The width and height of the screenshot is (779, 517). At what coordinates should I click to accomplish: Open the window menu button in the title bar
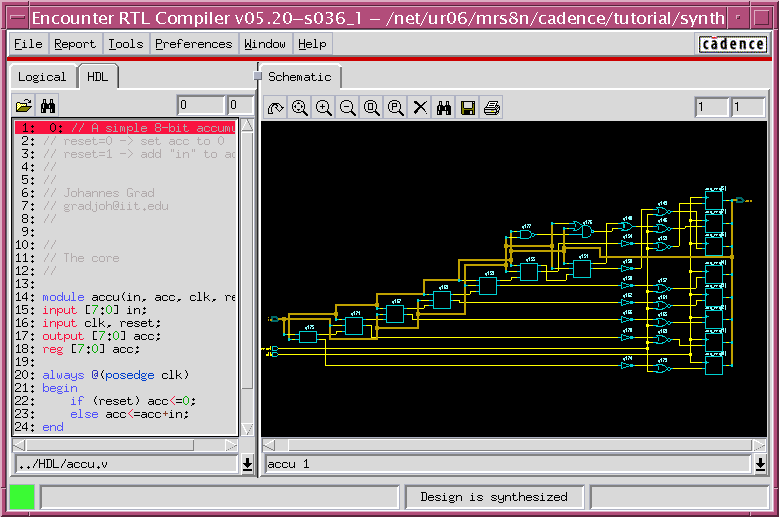pyautogui.click(x=18, y=18)
